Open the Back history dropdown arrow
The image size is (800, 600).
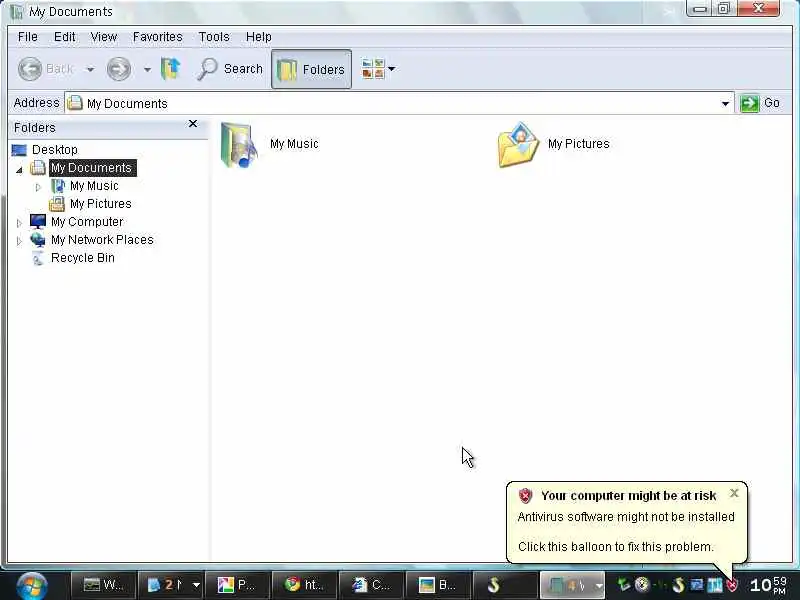click(90, 69)
